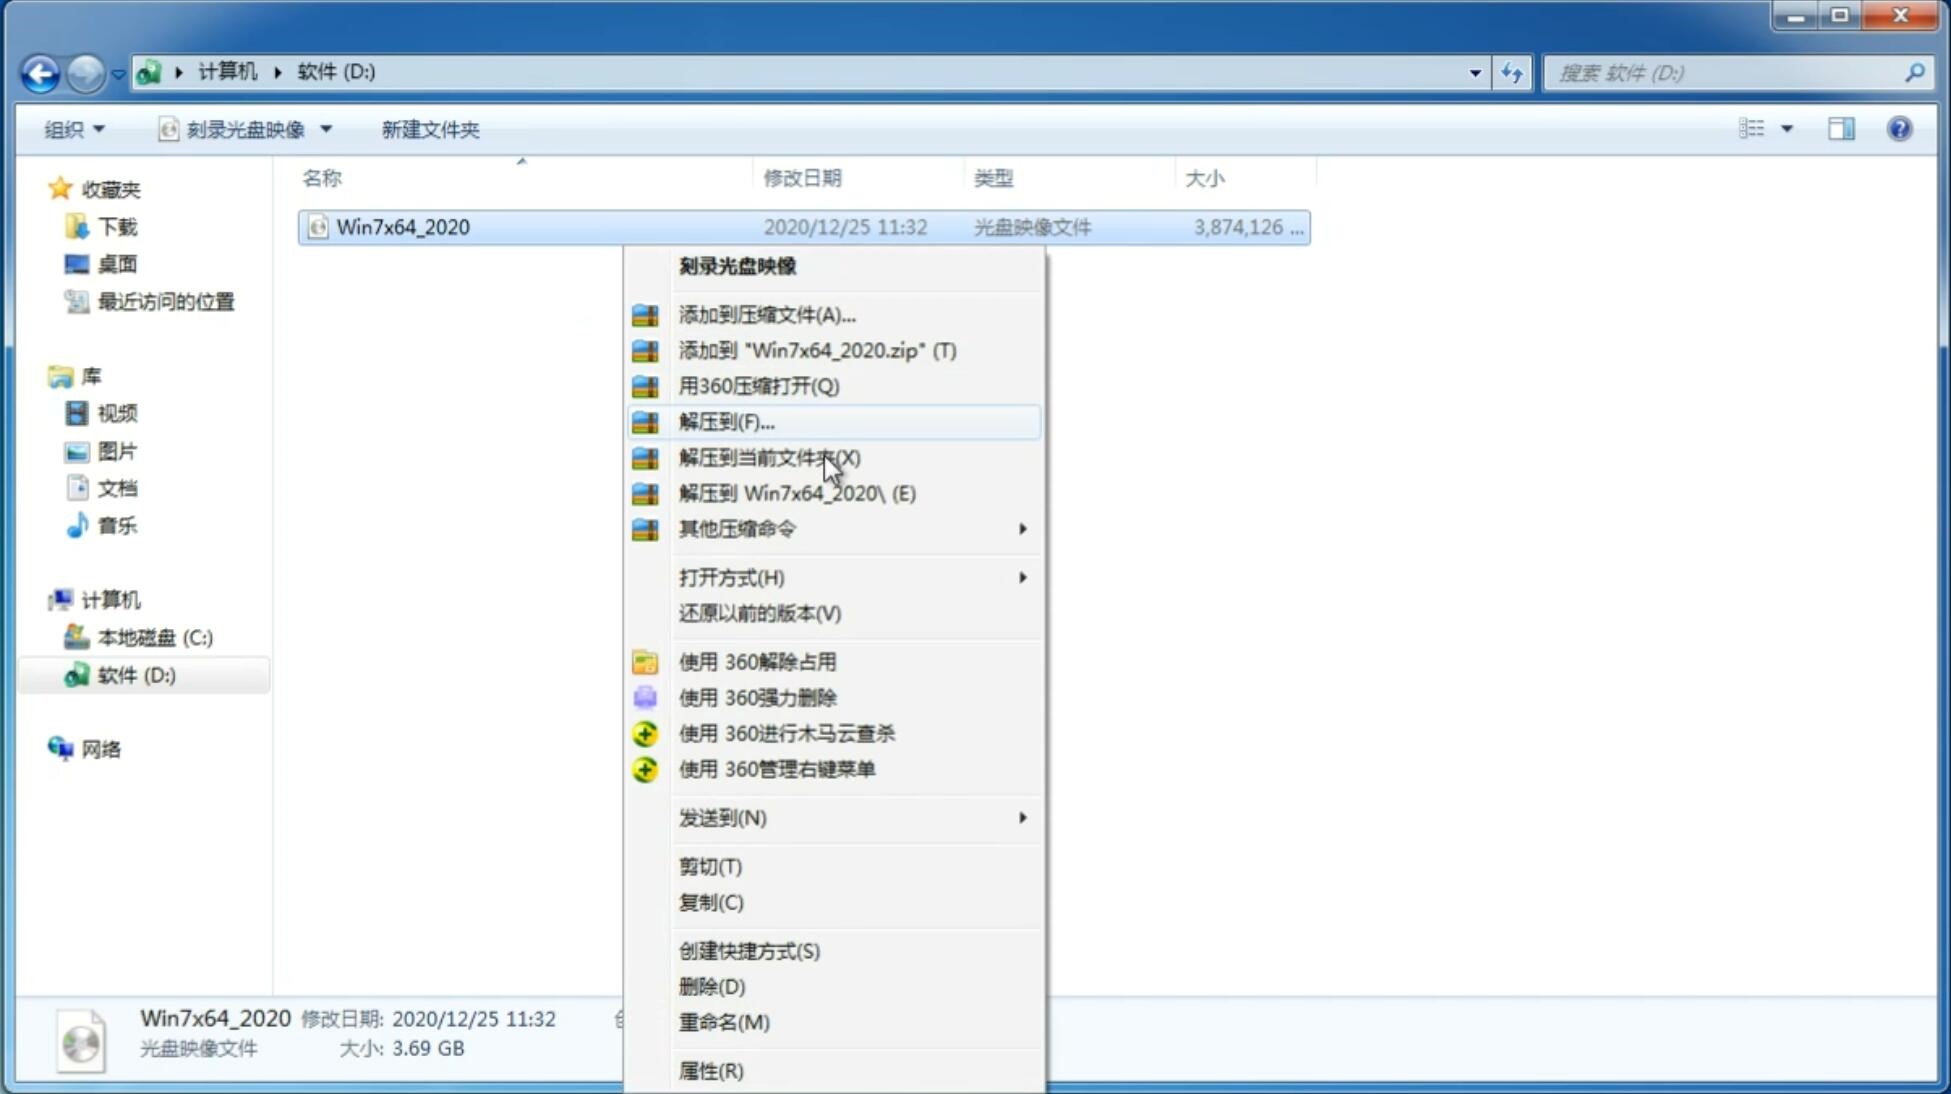Click 添加到压缩文件 archive icon
The width and height of the screenshot is (1951, 1094).
point(646,314)
